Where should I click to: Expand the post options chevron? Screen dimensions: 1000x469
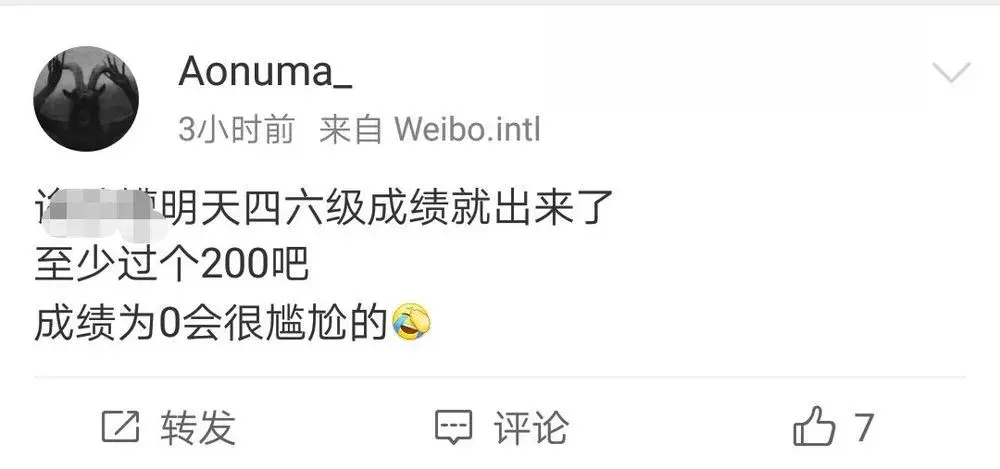(951, 72)
